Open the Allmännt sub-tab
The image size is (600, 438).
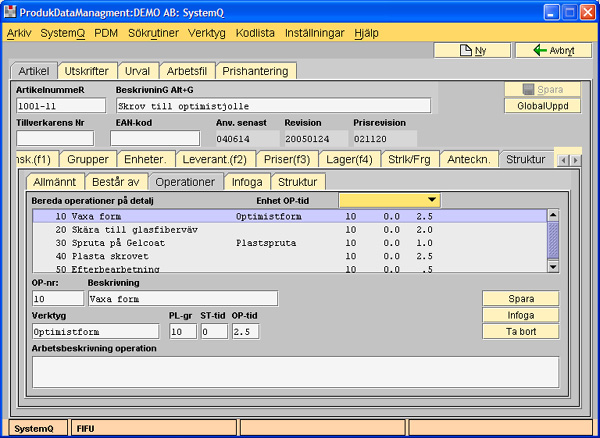54,182
